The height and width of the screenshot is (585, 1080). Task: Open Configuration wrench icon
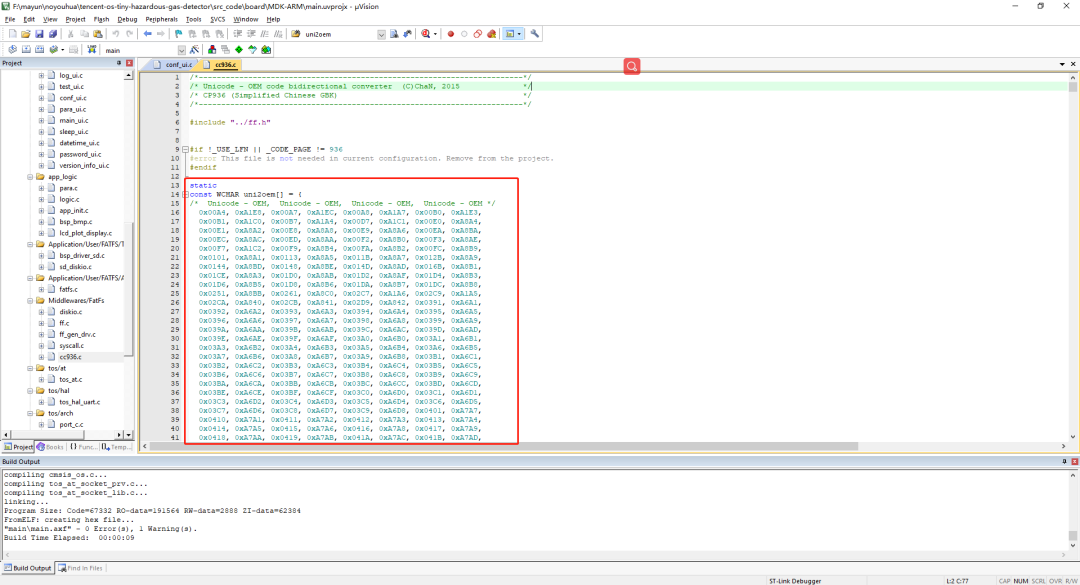point(534,34)
